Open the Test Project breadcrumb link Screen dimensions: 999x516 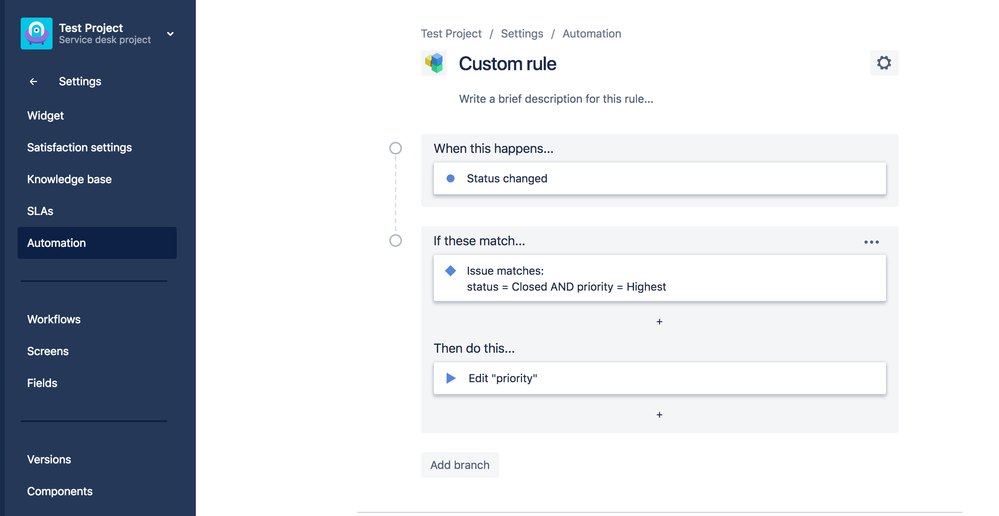[x=451, y=34]
